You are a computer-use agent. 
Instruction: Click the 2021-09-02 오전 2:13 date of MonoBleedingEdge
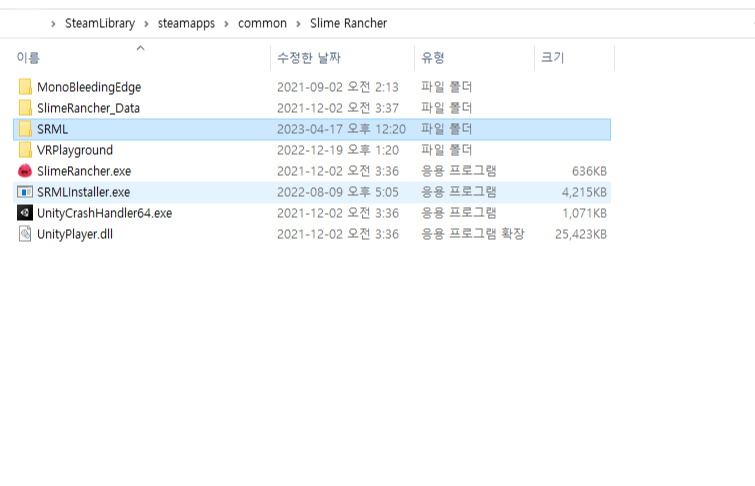pyautogui.click(x=338, y=87)
